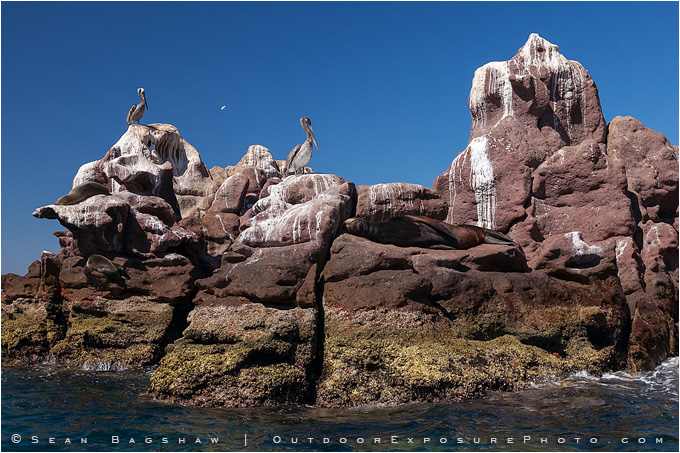Click the copyright symbol in the watermark
Screen dimensions: 680x453
16,439
